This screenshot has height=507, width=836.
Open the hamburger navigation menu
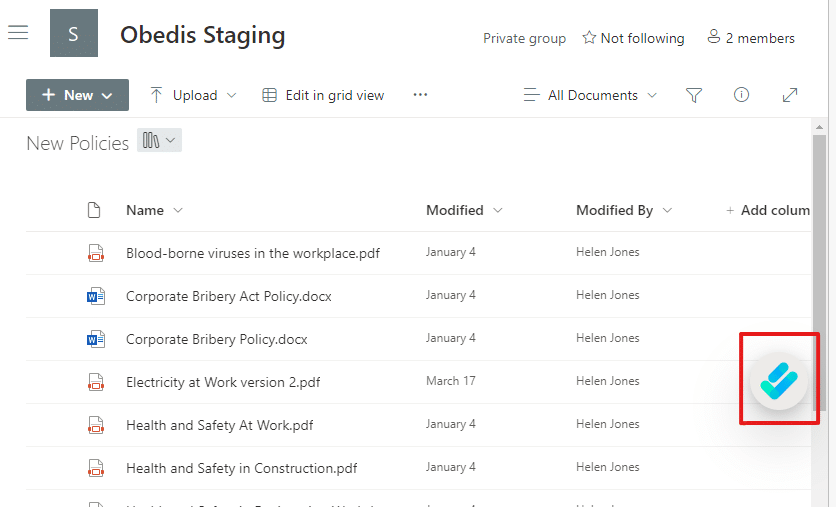(18, 33)
